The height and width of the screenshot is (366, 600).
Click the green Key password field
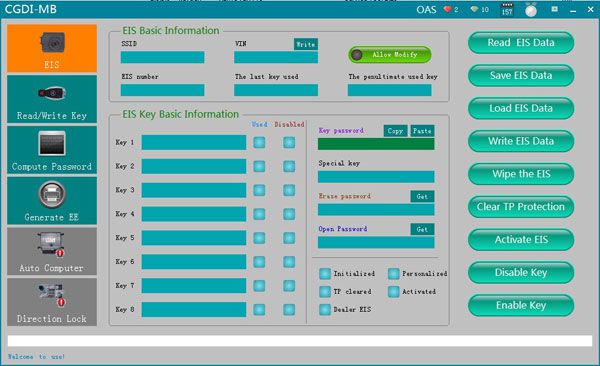pos(376,144)
